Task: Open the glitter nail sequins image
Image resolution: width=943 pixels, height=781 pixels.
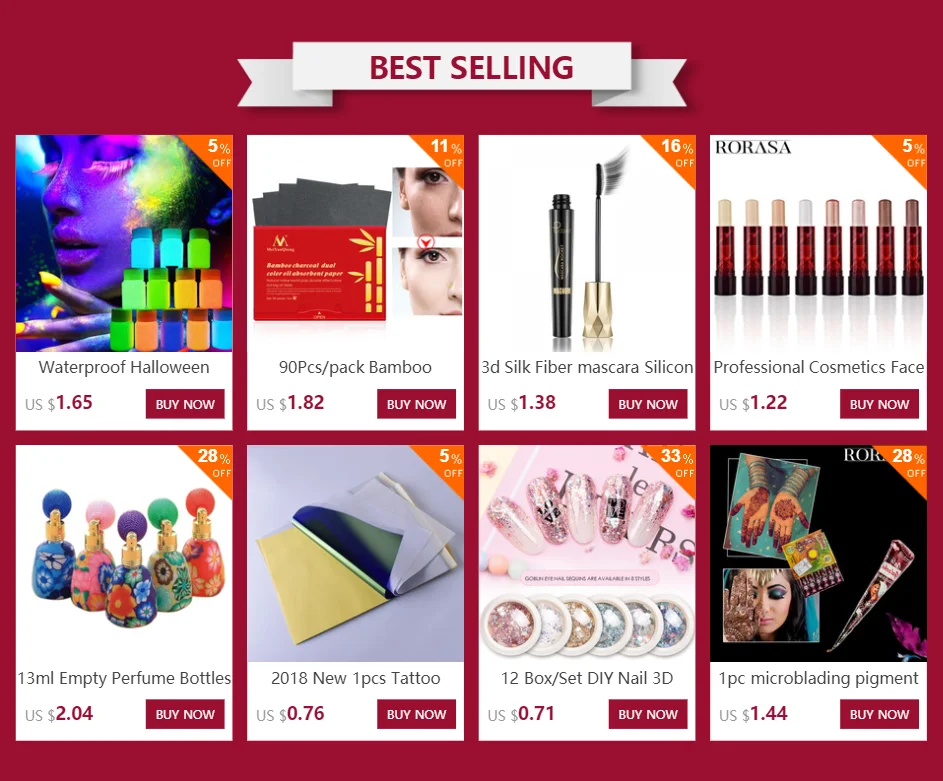Action: tap(587, 554)
